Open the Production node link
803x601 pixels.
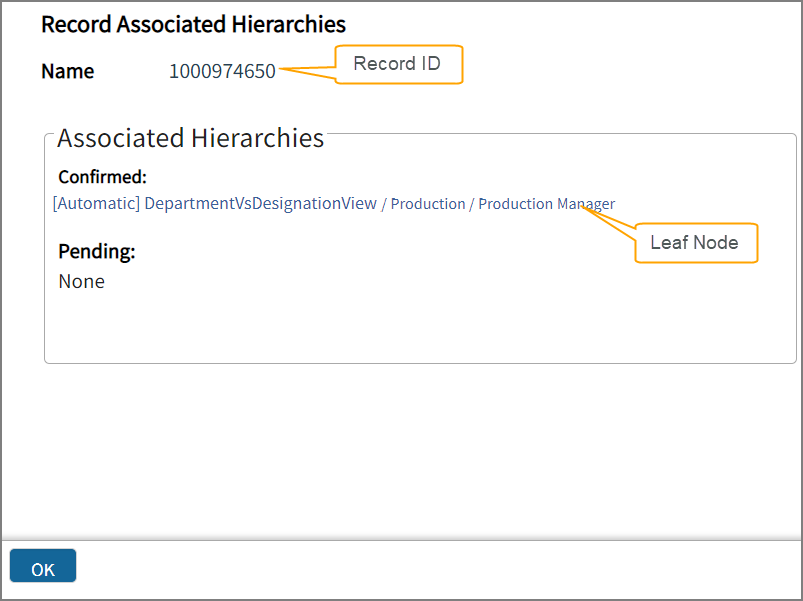(x=427, y=204)
